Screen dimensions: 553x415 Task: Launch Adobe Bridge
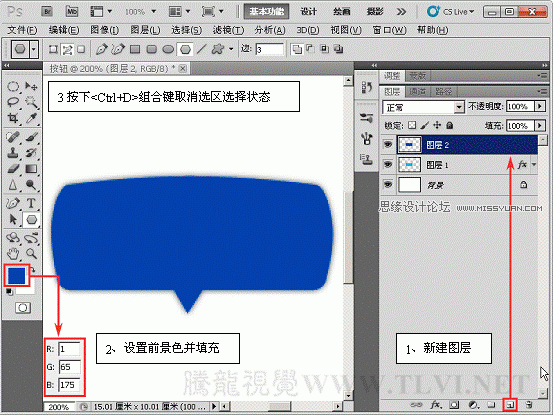tap(47, 12)
